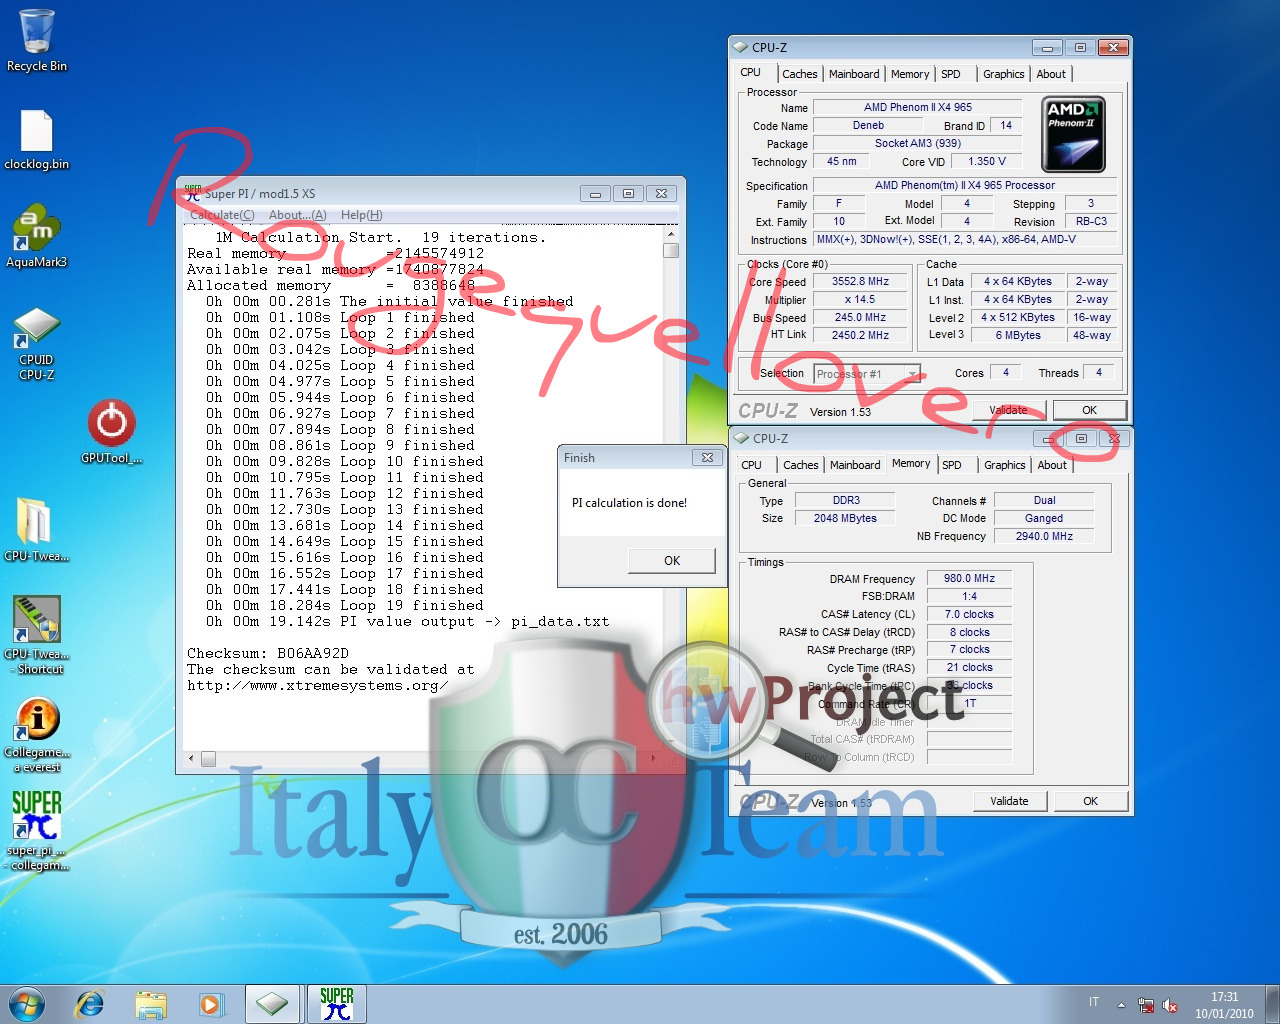The image size is (1280, 1024).
Task: Click OK in the Finish dialog
Action: pos(672,561)
